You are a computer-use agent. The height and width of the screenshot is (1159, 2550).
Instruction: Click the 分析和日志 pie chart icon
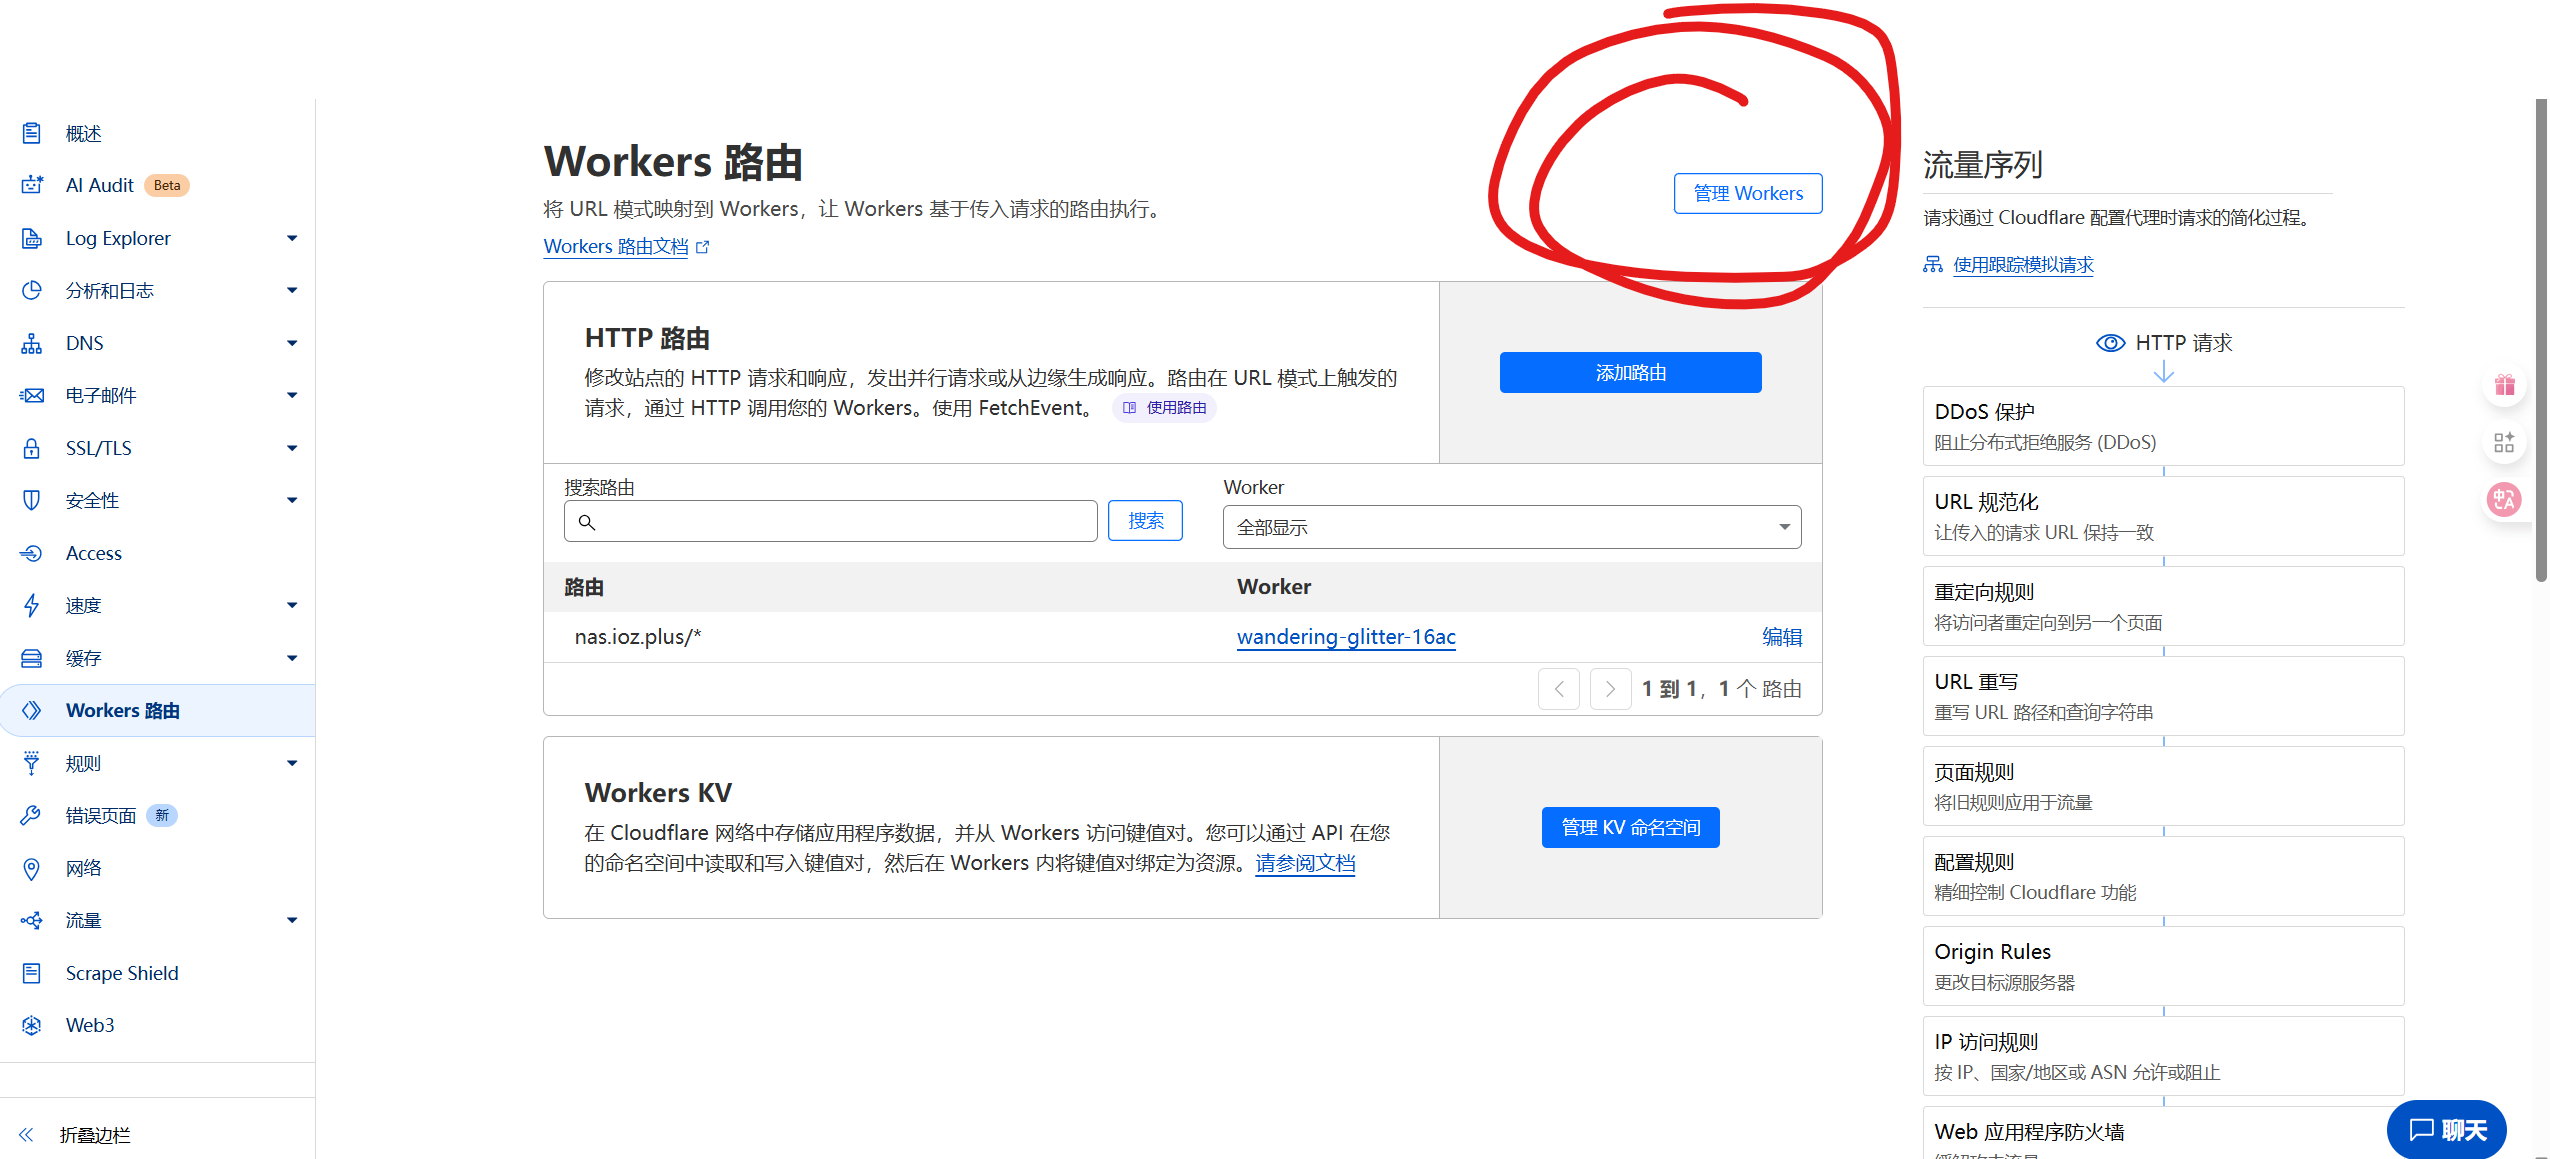click(32, 290)
